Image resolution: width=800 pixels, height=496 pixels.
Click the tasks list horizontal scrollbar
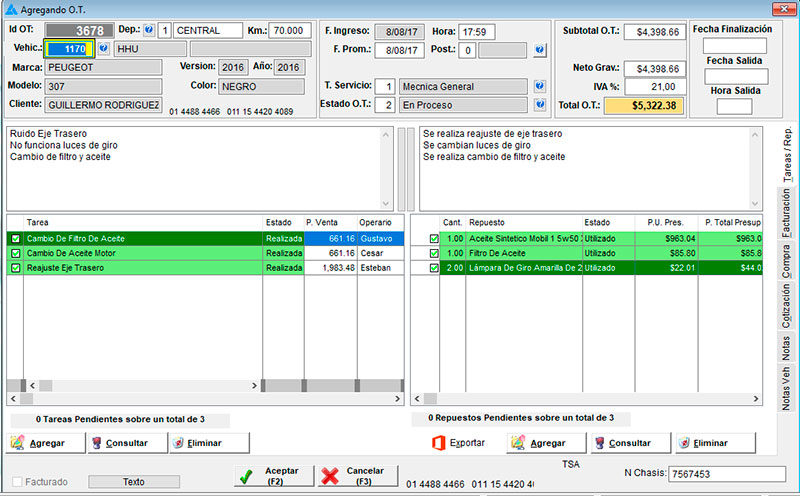tap(140, 386)
